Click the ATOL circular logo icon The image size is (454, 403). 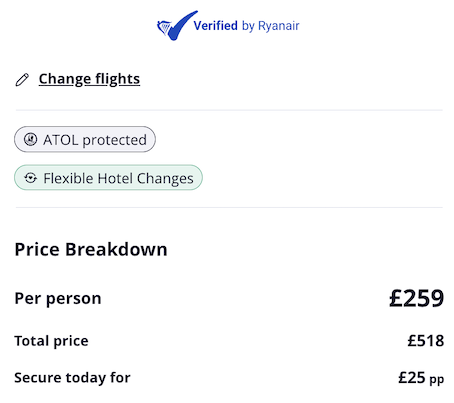(x=30, y=139)
